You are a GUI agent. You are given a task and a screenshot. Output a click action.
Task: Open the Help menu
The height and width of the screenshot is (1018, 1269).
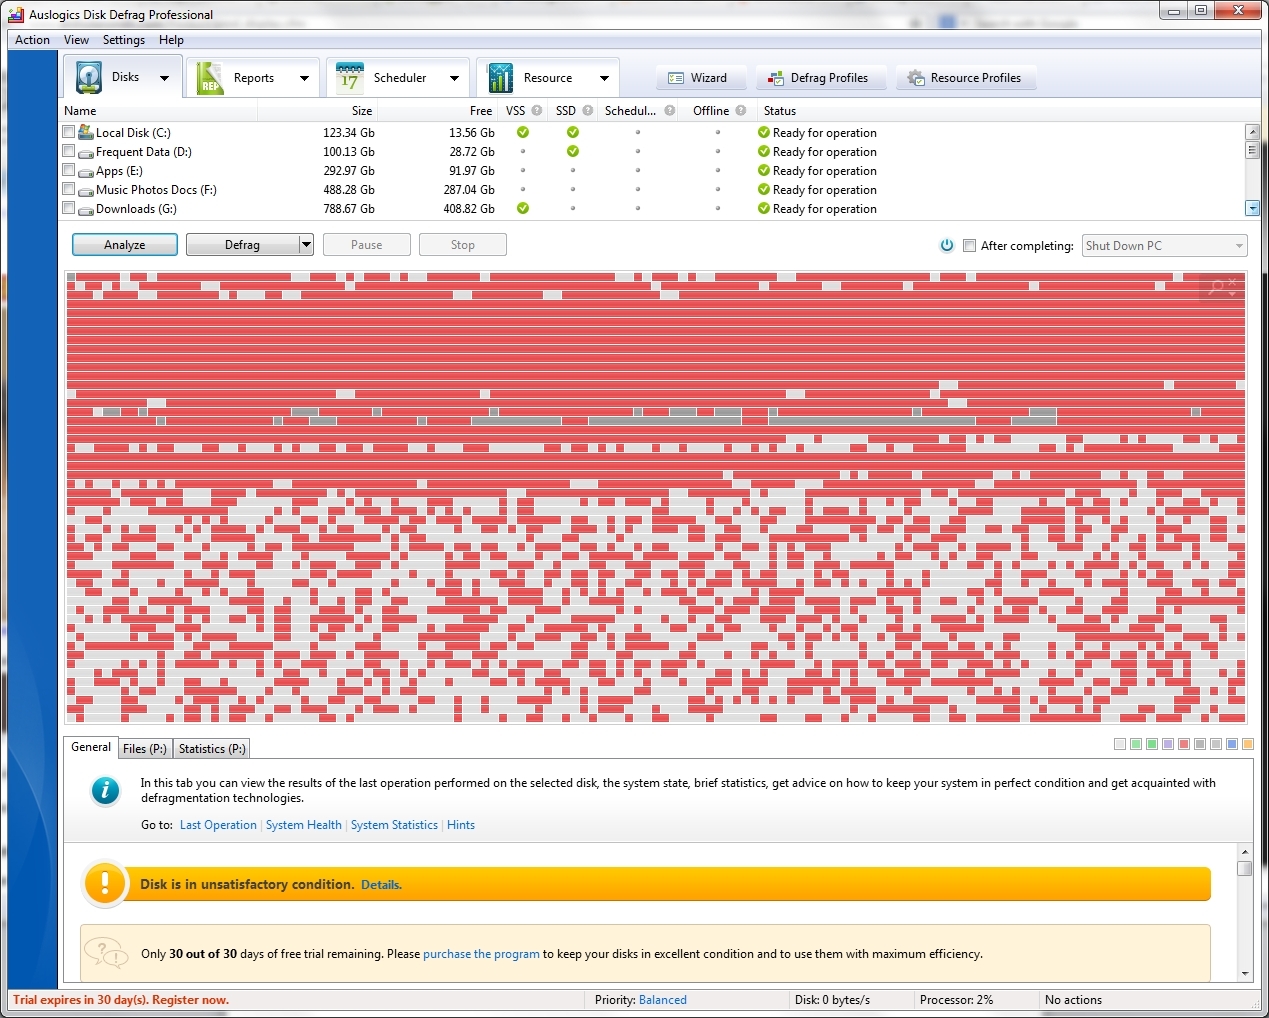pyautogui.click(x=171, y=40)
